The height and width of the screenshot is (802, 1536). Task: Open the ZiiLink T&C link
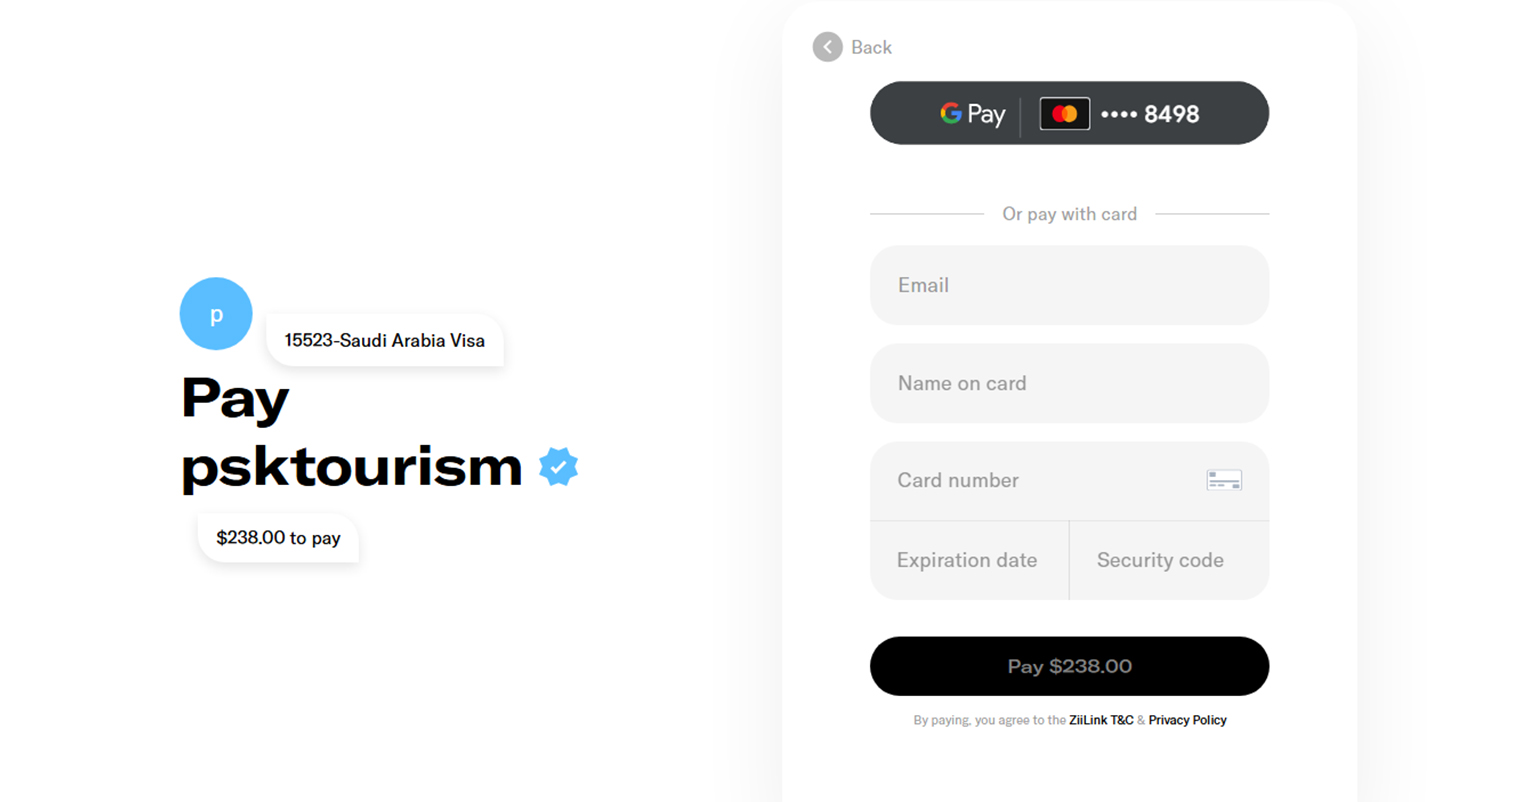coord(1101,720)
